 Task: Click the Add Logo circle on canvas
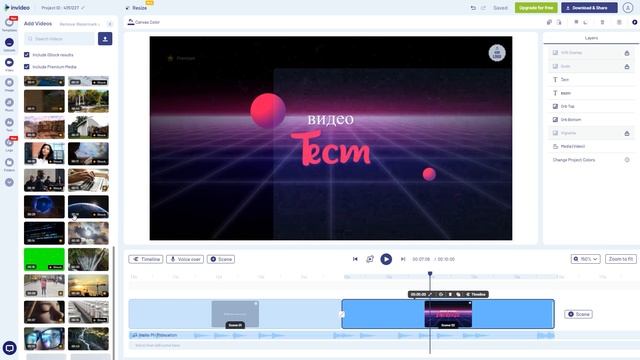tap(497, 53)
